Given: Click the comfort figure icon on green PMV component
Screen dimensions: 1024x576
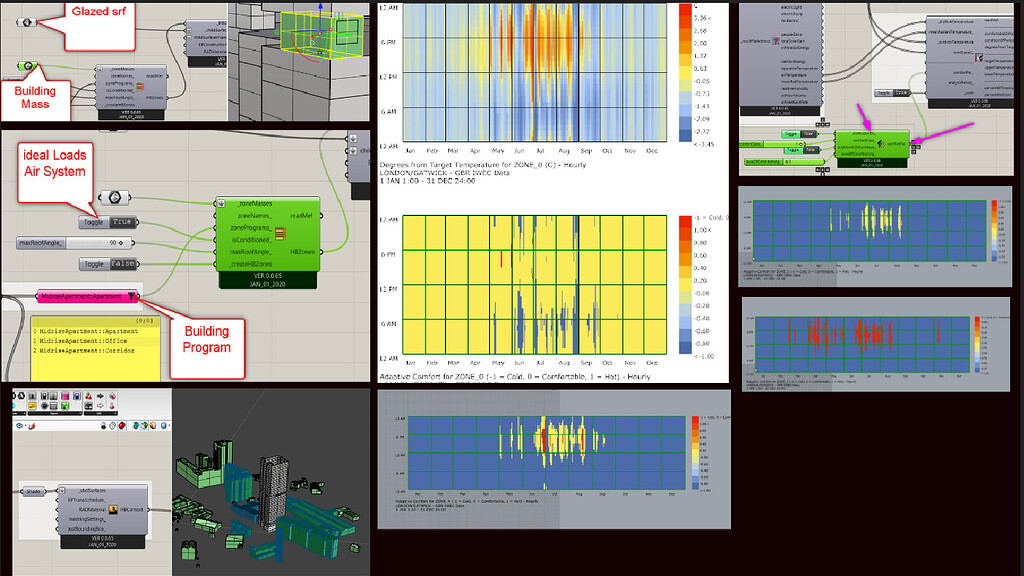Looking at the screenshot, I should [x=881, y=144].
